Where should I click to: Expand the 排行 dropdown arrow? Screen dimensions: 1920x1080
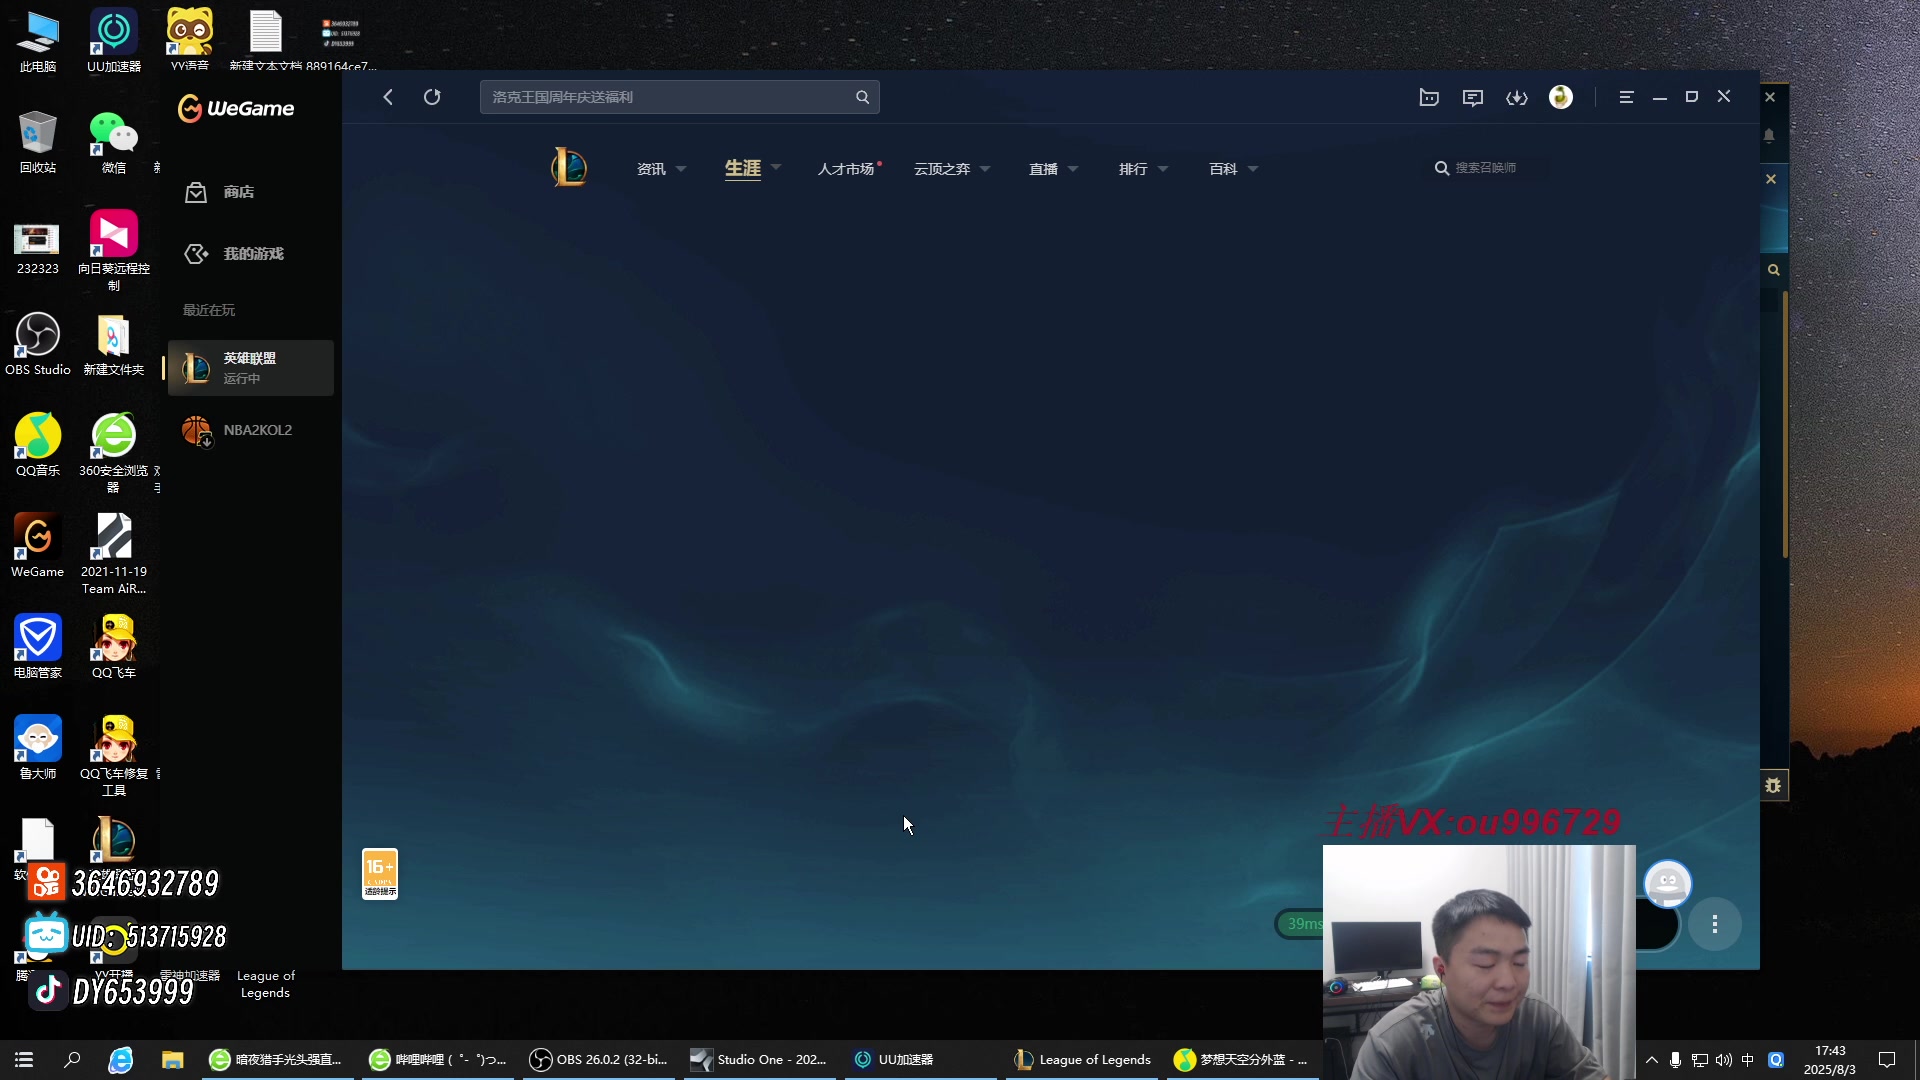[1163, 169]
